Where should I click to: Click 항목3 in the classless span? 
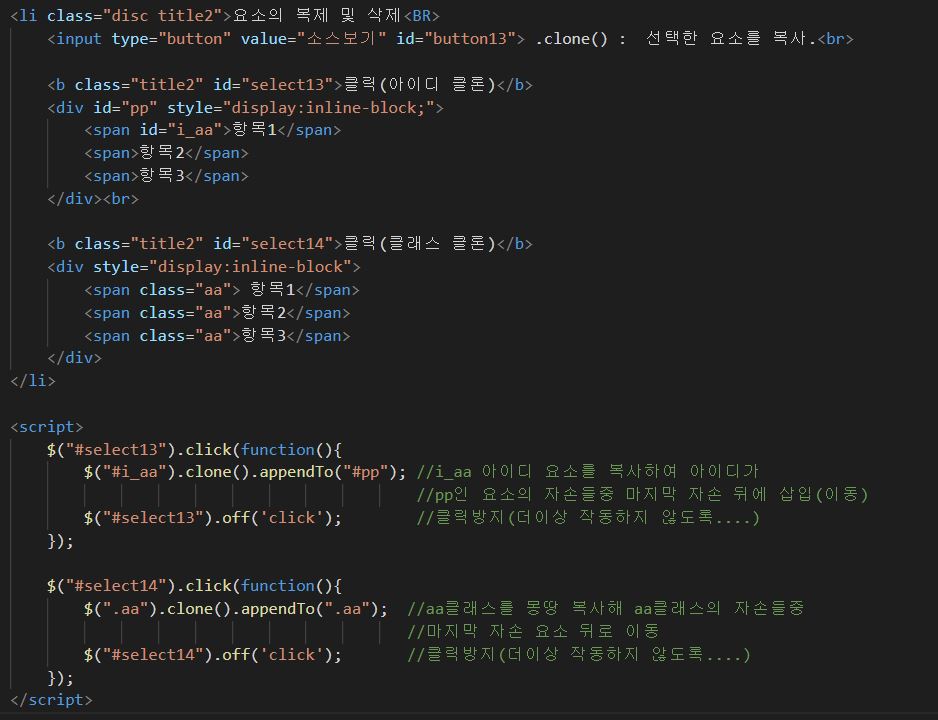click(162, 176)
